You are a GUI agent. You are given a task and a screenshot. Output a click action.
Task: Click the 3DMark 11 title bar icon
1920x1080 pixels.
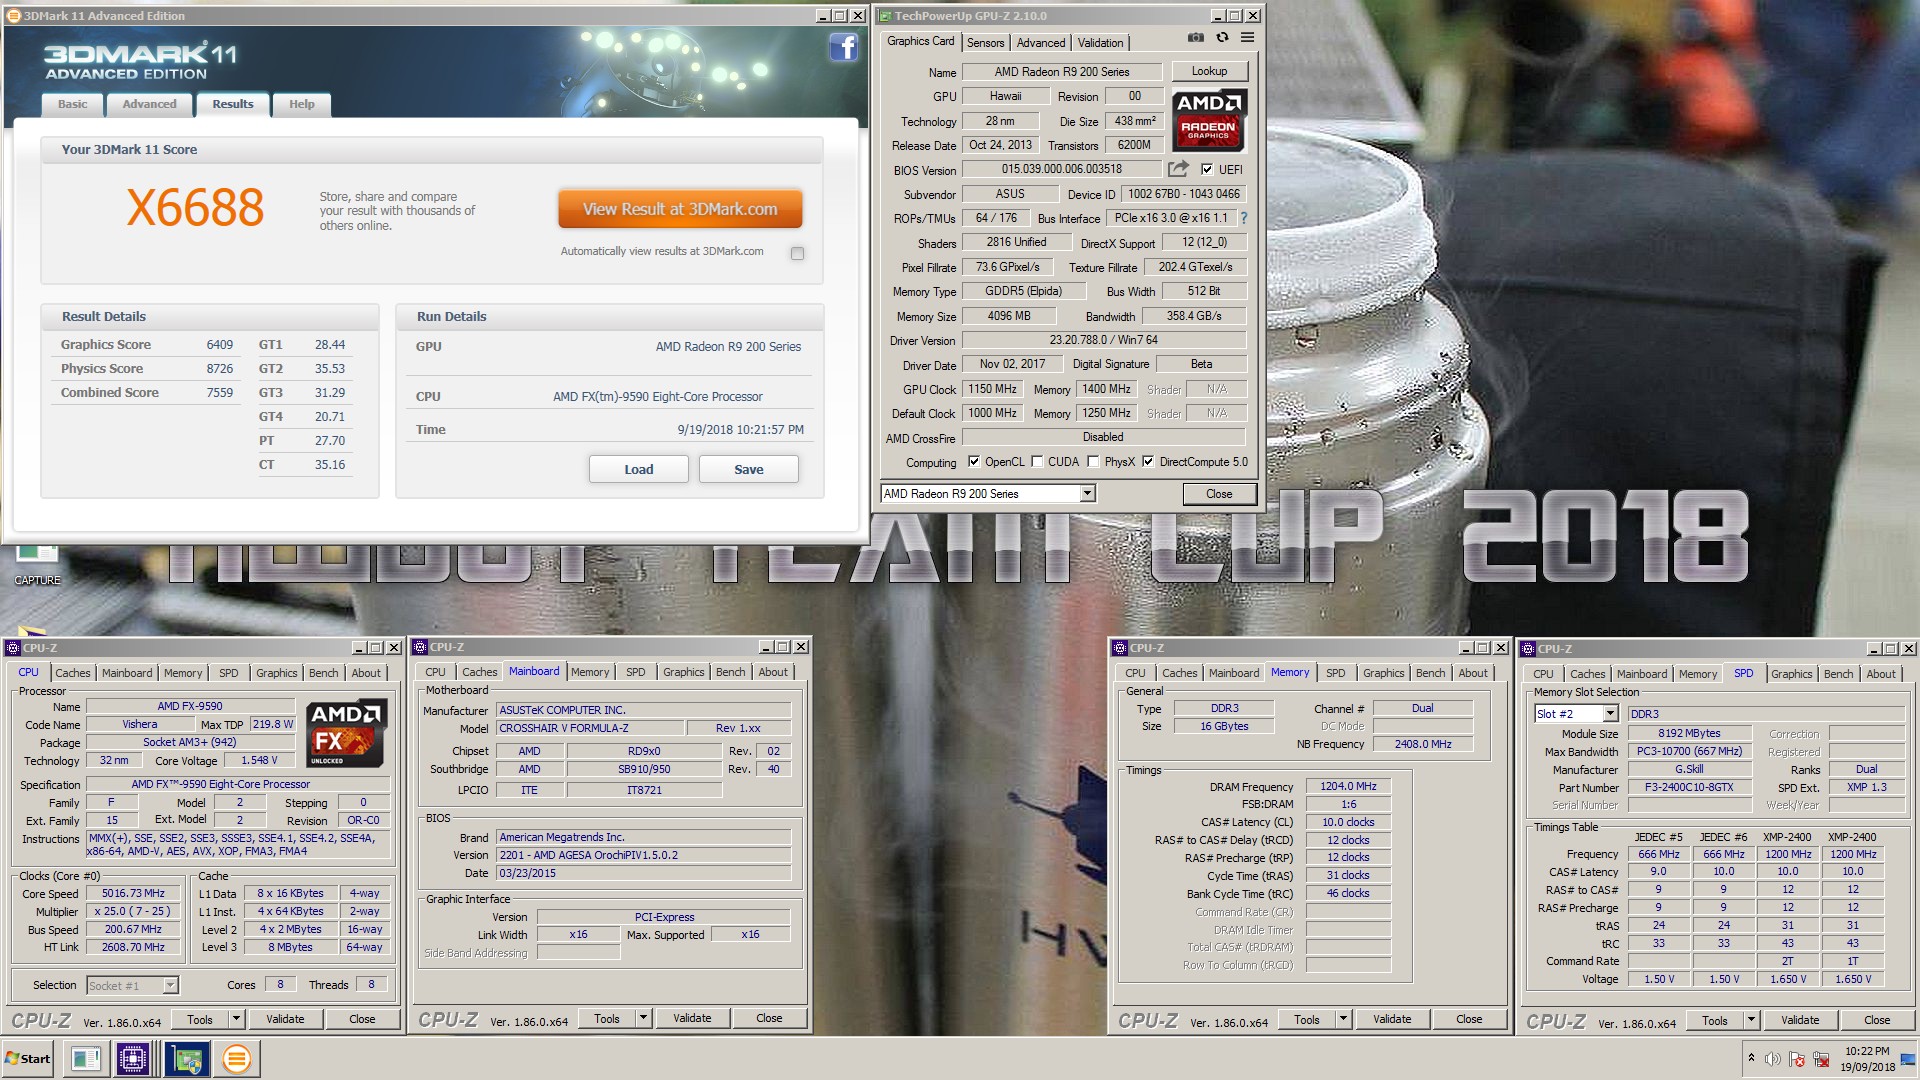click(14, 16)
